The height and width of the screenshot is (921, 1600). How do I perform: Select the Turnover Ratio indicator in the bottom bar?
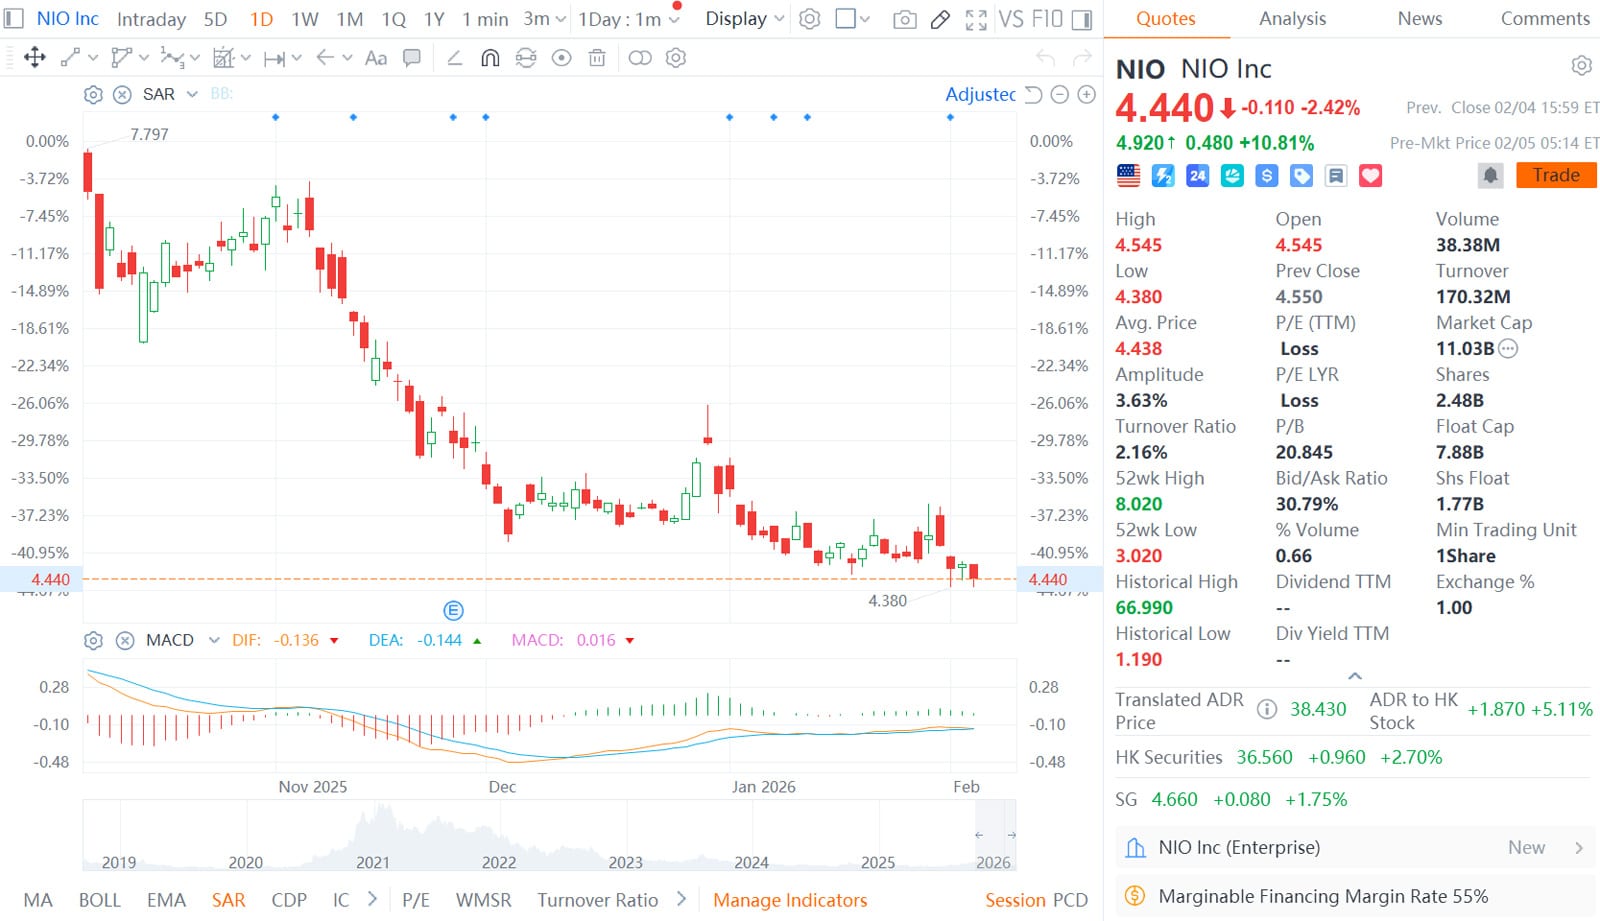[x=596, y=899]
